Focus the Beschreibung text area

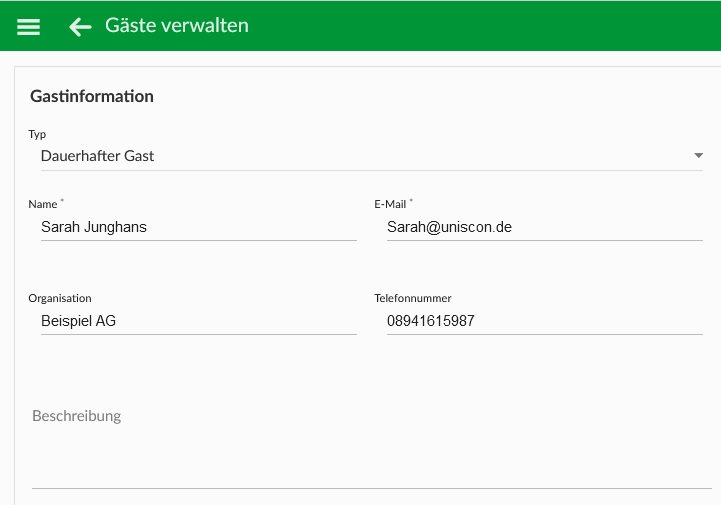372,444
